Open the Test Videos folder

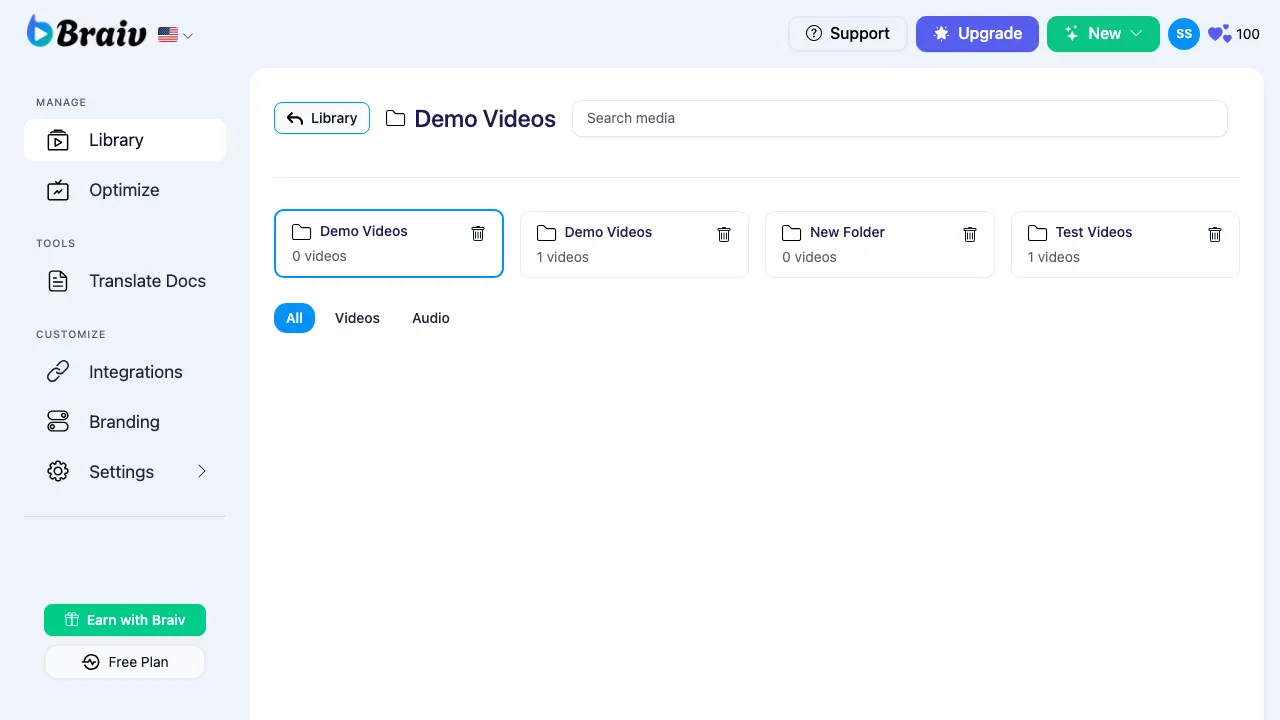tap(1125, 244)
